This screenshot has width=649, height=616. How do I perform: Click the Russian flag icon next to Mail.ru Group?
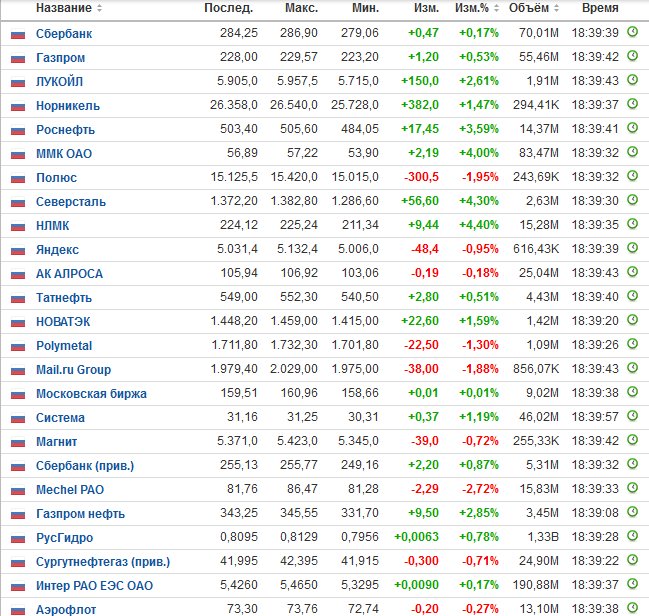coord(18,371)
